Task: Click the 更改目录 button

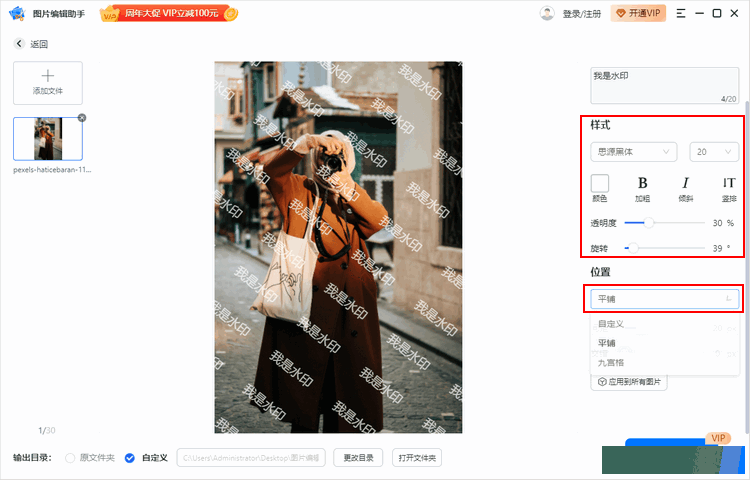Action: (358, 458)
